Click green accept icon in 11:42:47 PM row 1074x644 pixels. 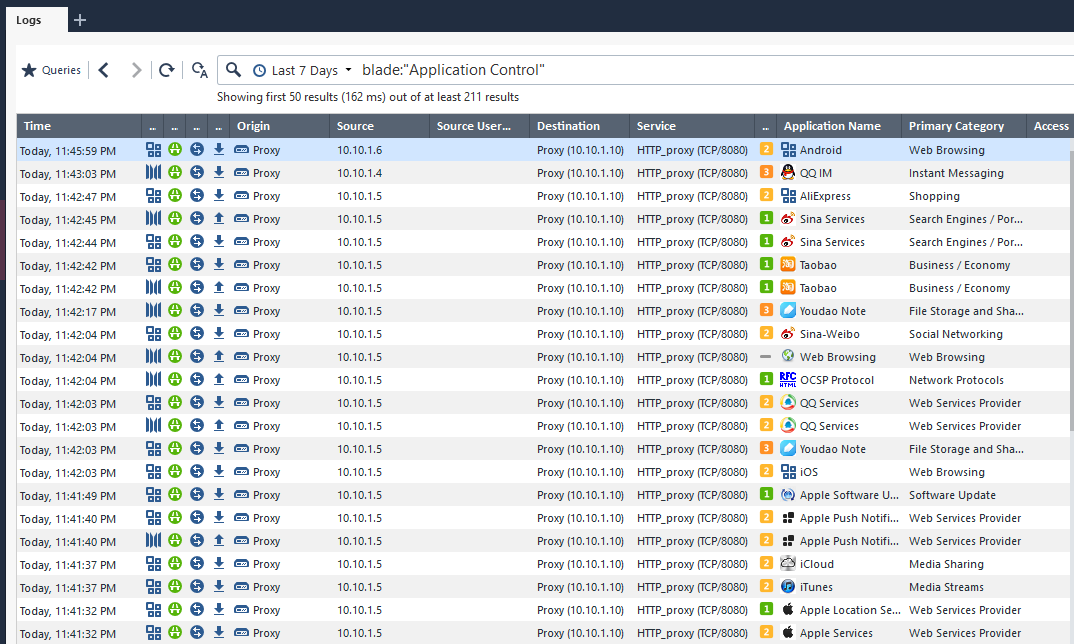pos(175,195)
